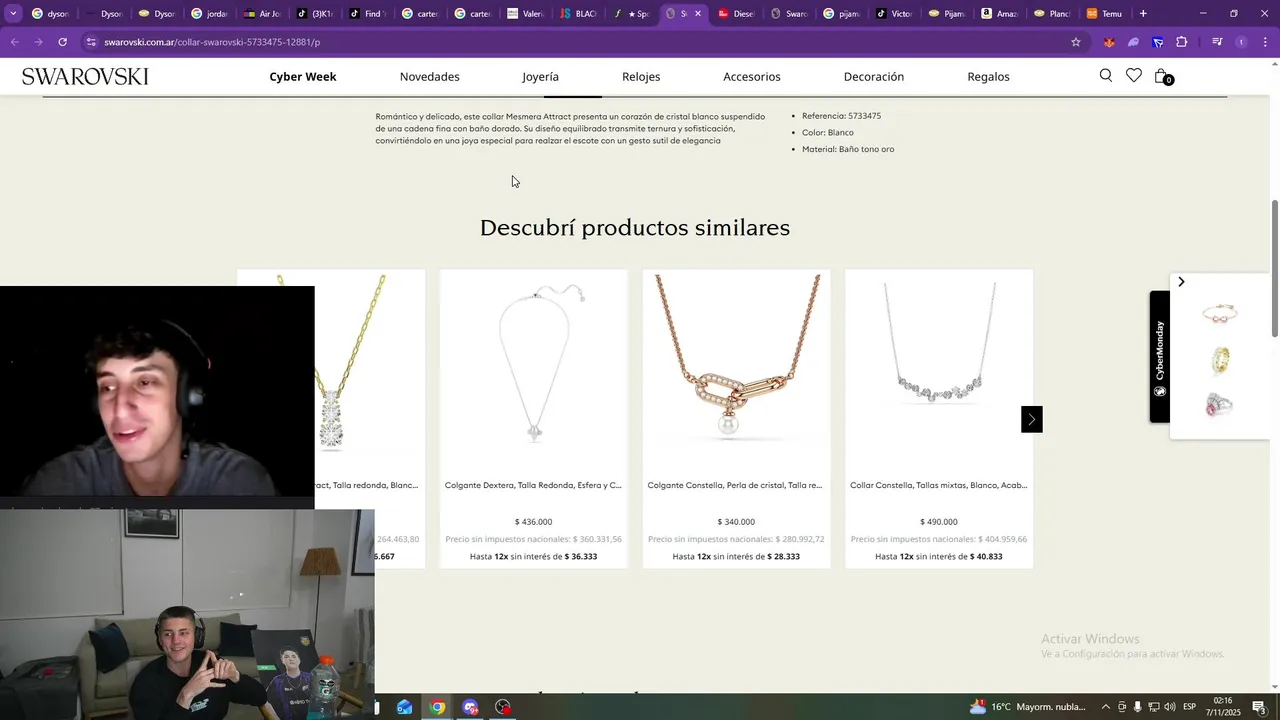Click the $ 436.000 price
1280x720 pixels.
(533, 522)
